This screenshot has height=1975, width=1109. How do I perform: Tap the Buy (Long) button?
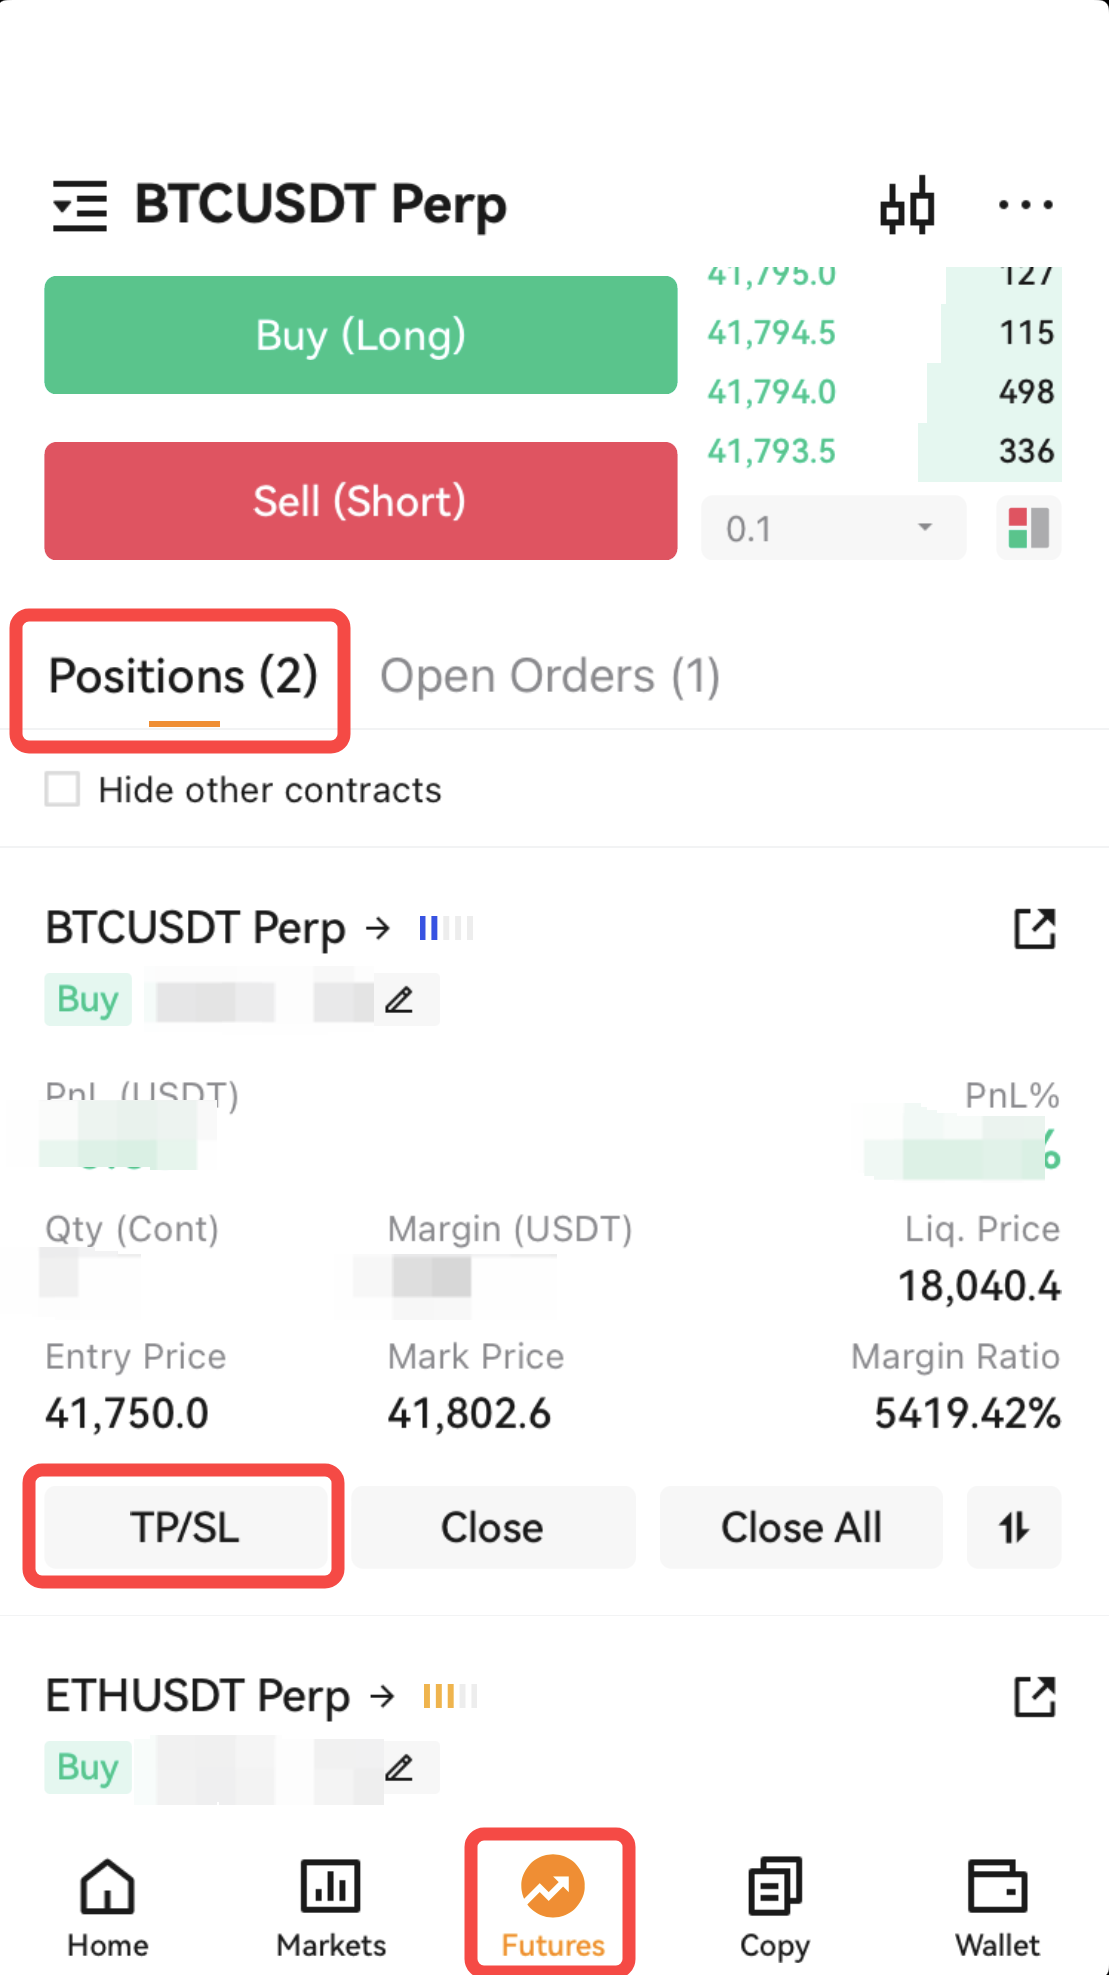pos(361,335)
